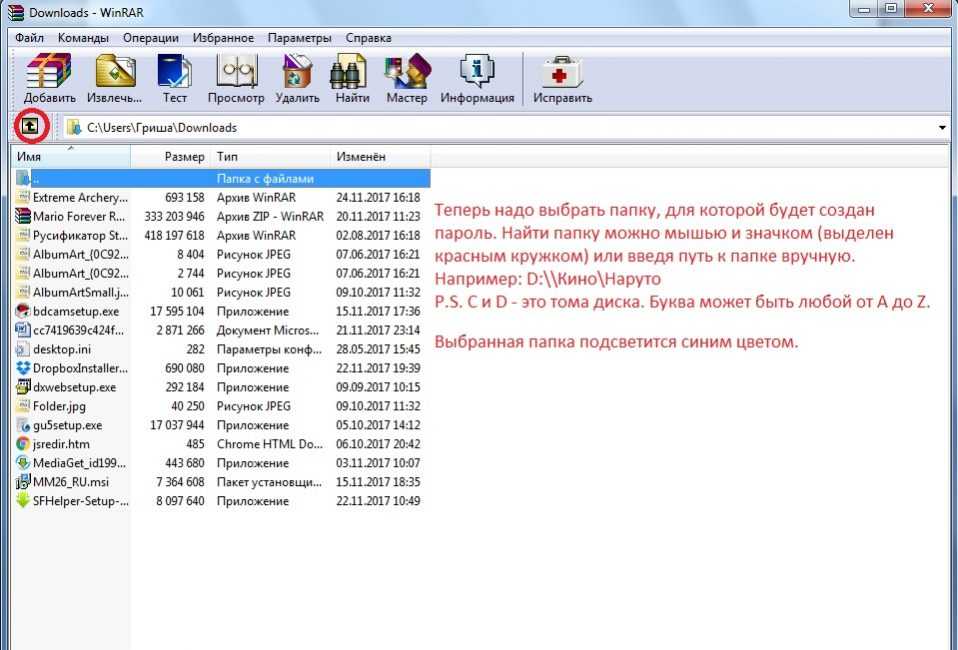Open the Избранное menu
This screenshot has height=650, width=958.
[x=225, y=38]
